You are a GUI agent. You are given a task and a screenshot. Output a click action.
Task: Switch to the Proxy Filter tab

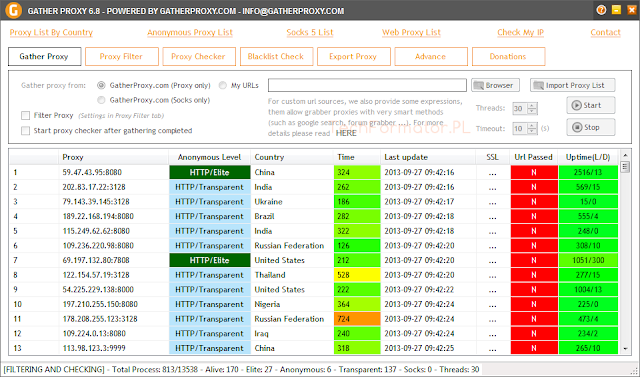[x=122, y=56]
